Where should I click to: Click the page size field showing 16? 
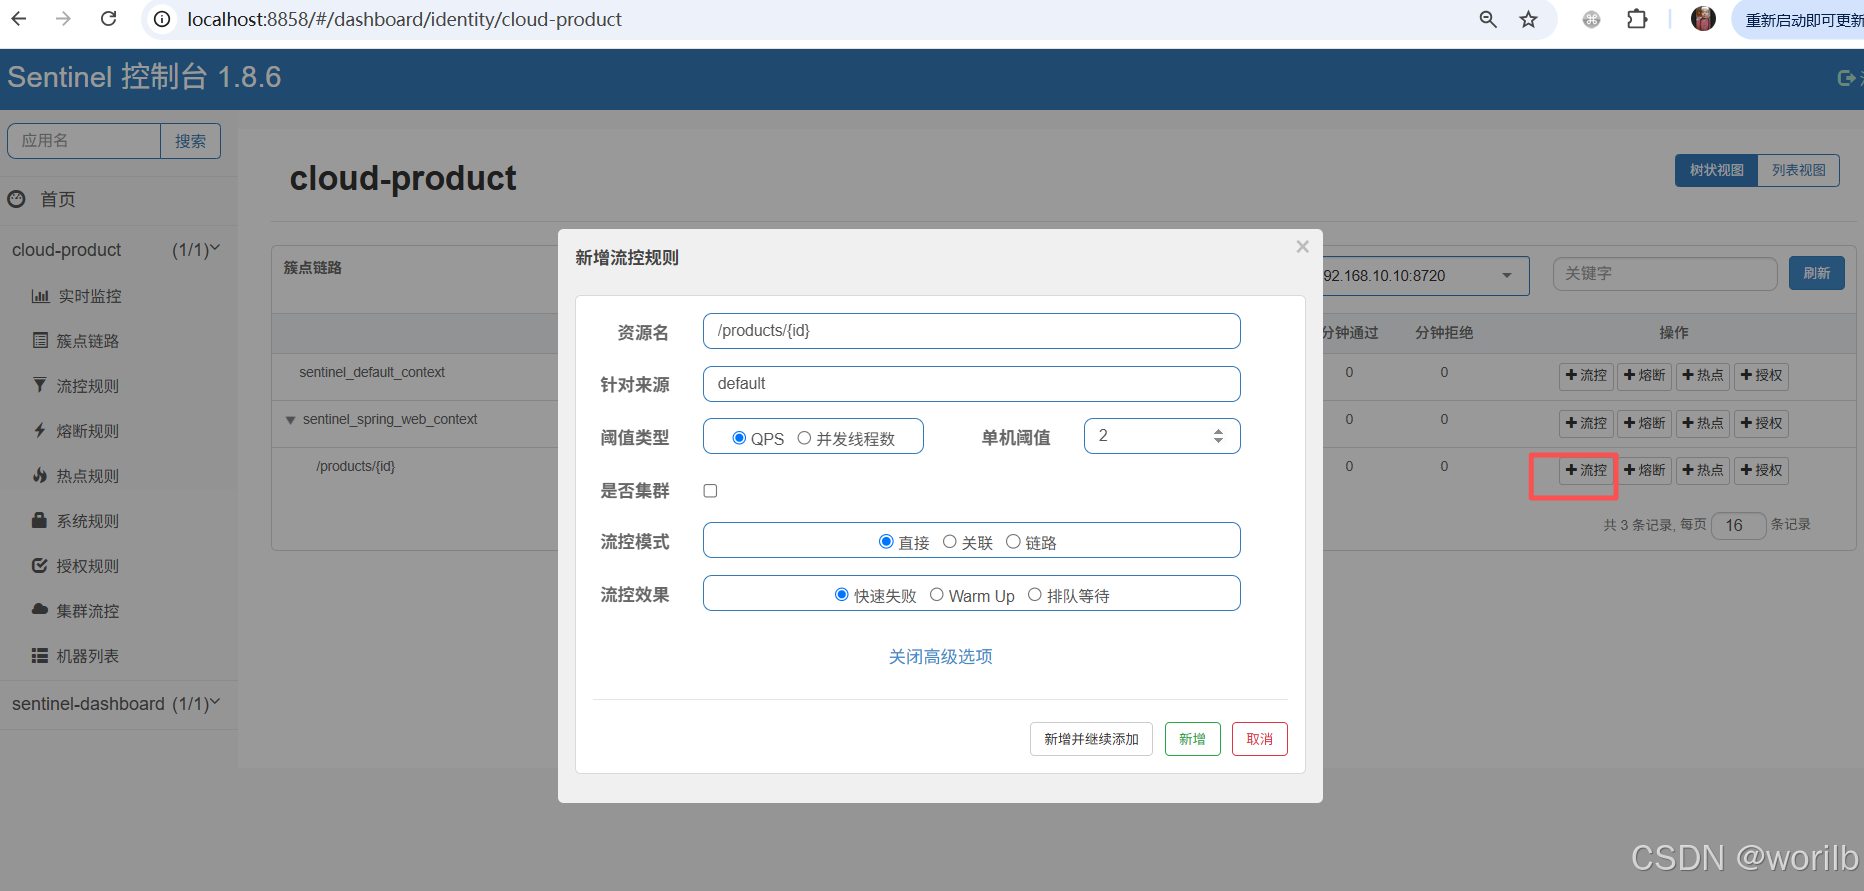pos(1739,525)
